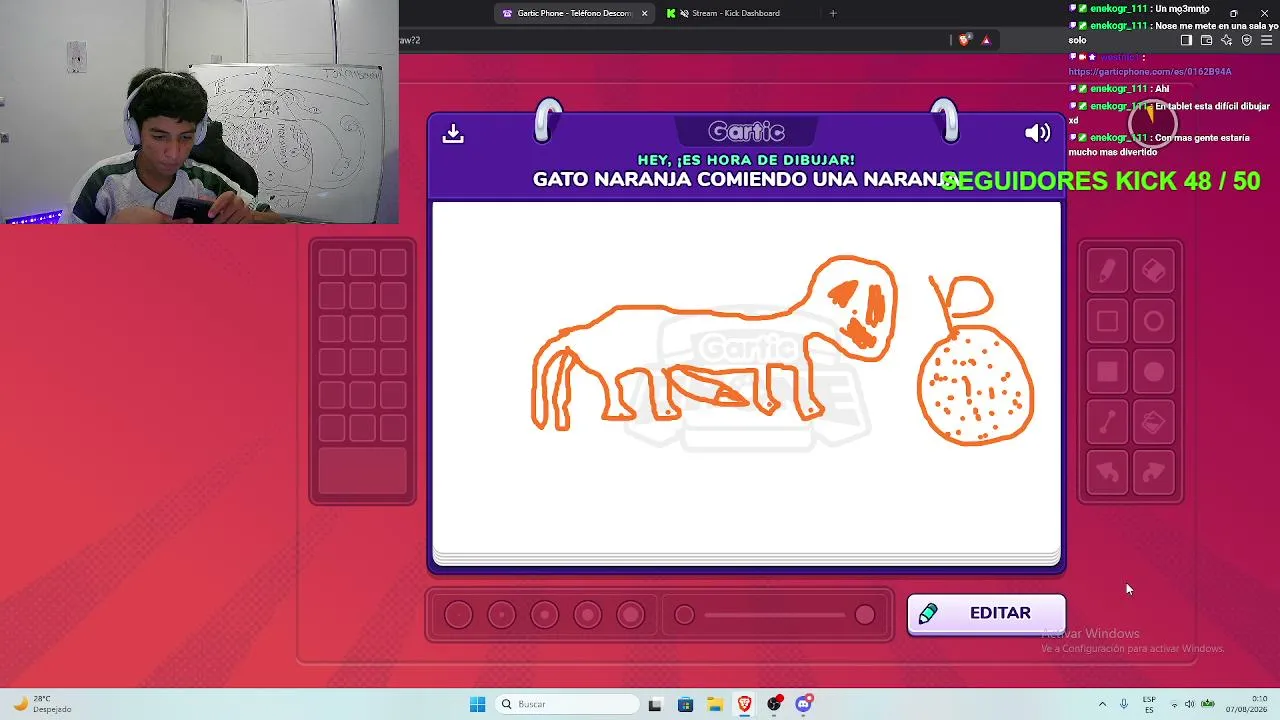Click the taskbar Buscar search box

(568, 704)
